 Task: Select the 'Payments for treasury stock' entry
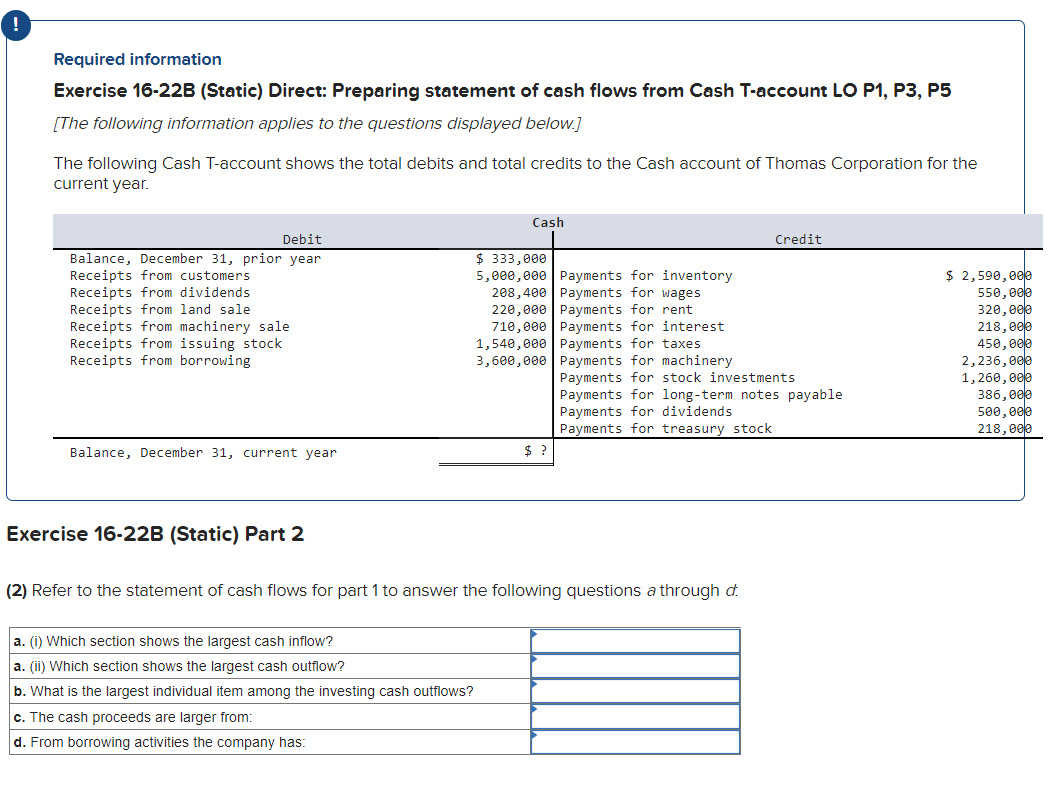670,428
